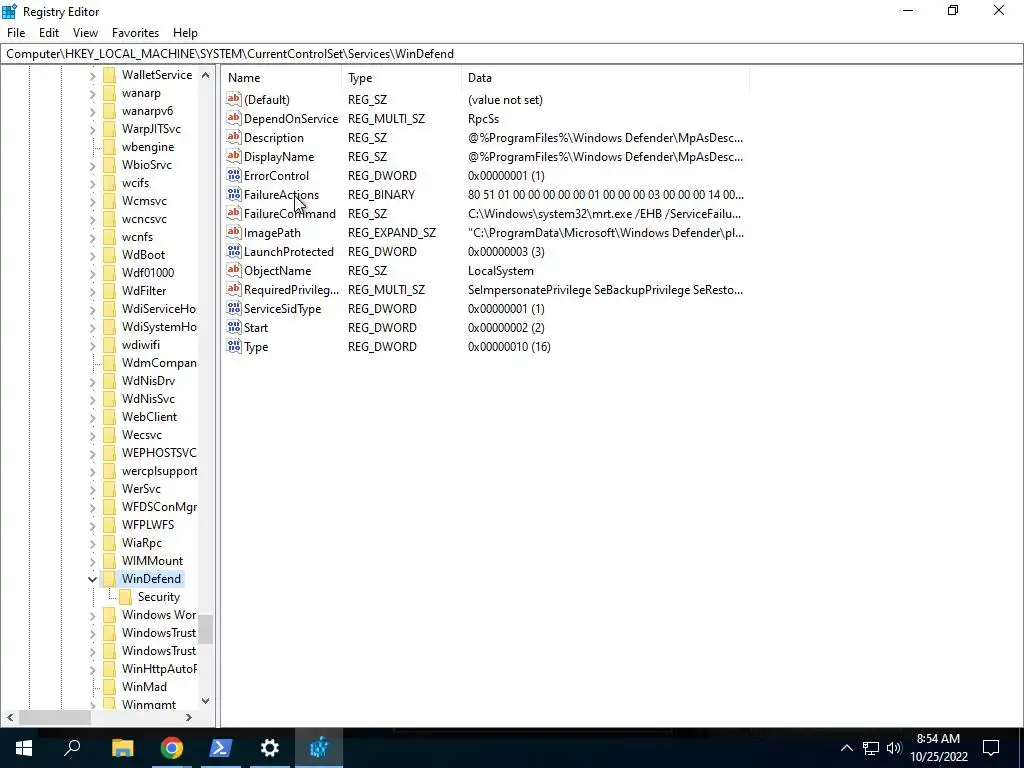Collapse the WinDefend key
Image resolution: width=1024 pixels, height=768 pixels.
(92, 579)
